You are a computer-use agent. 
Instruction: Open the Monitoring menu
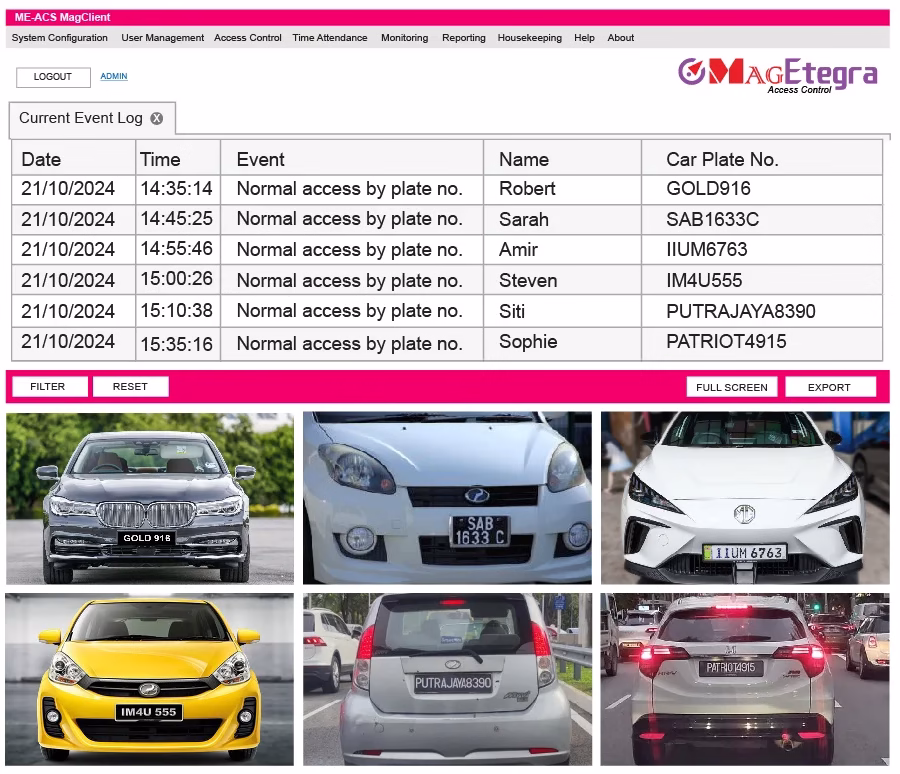tap(405, 38)
